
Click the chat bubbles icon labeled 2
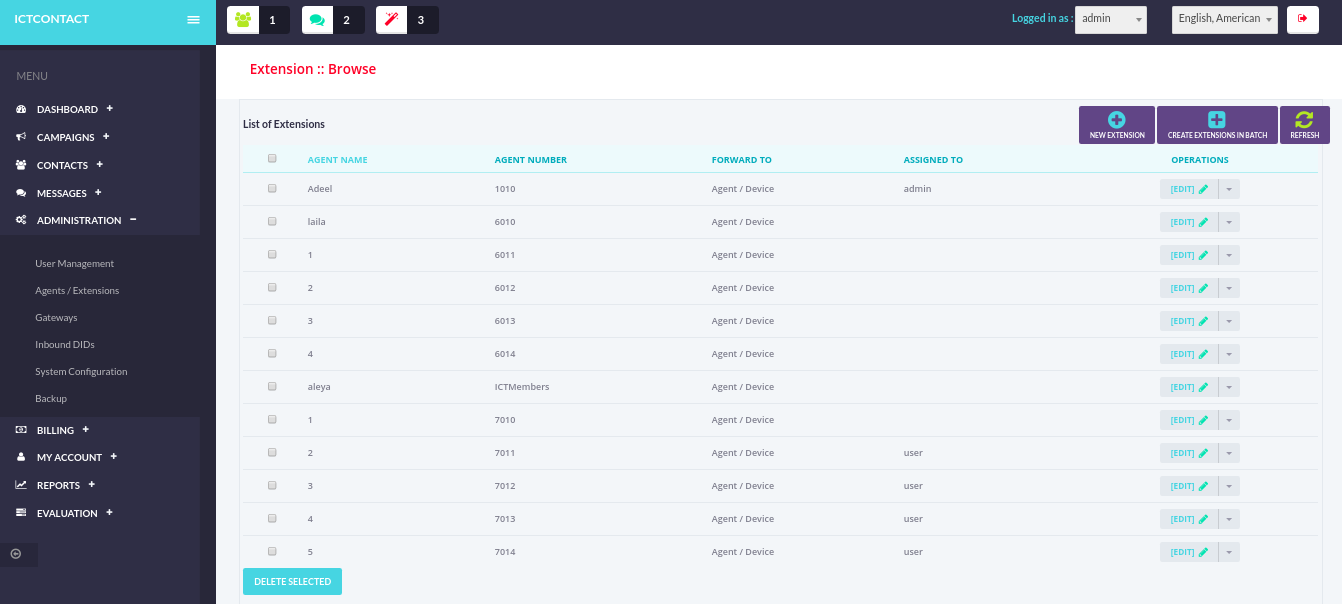318,20
